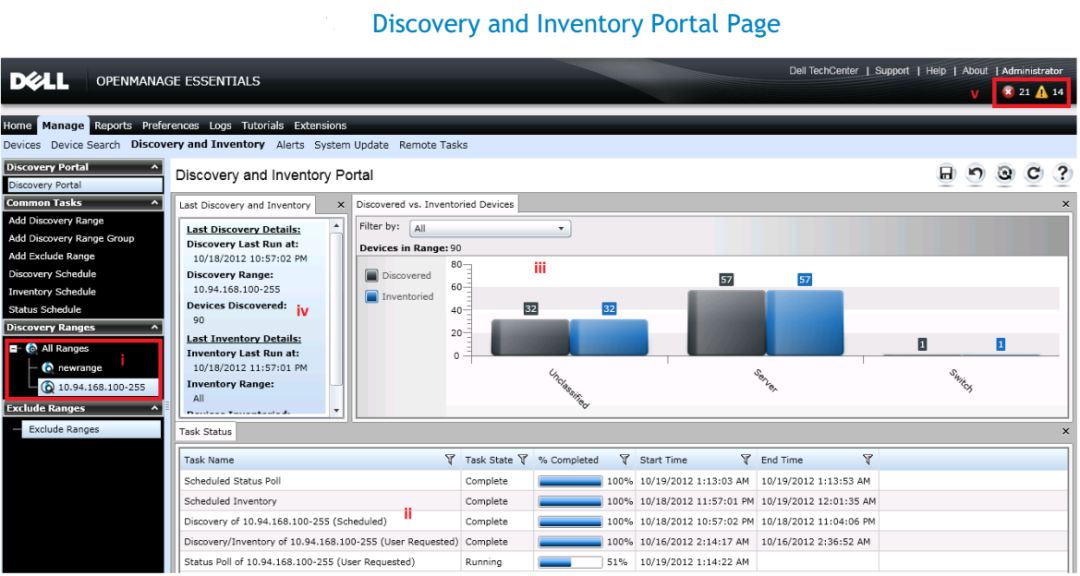Click the All Ranges tree icon
The image size is (1080, 576).
(x=32, y=349)
